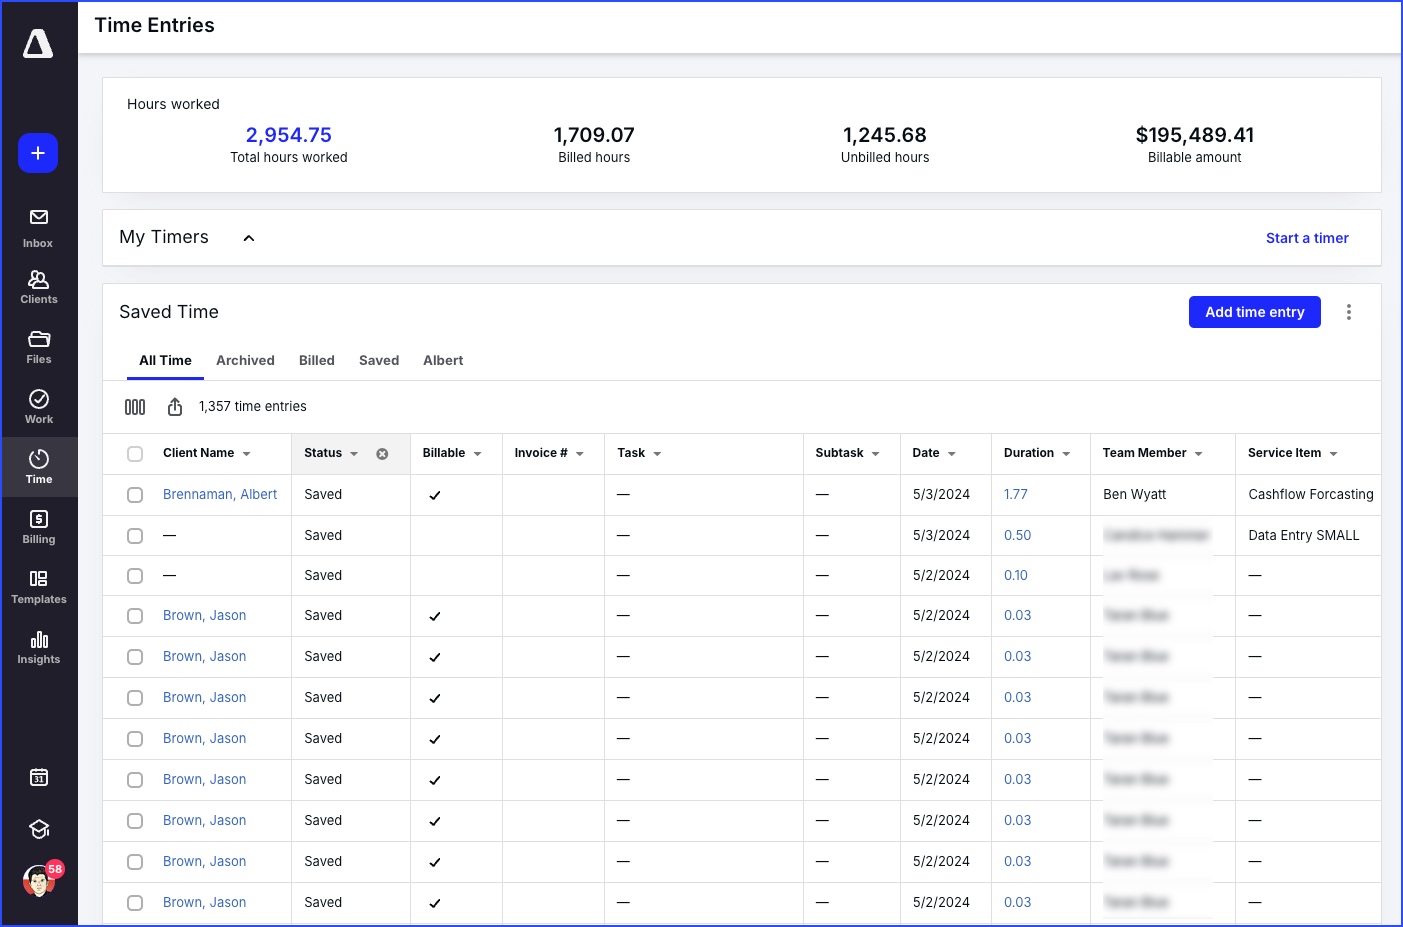Switch to the Billed tab
The width and height of the screenshot is (1403, 927).
317,361
